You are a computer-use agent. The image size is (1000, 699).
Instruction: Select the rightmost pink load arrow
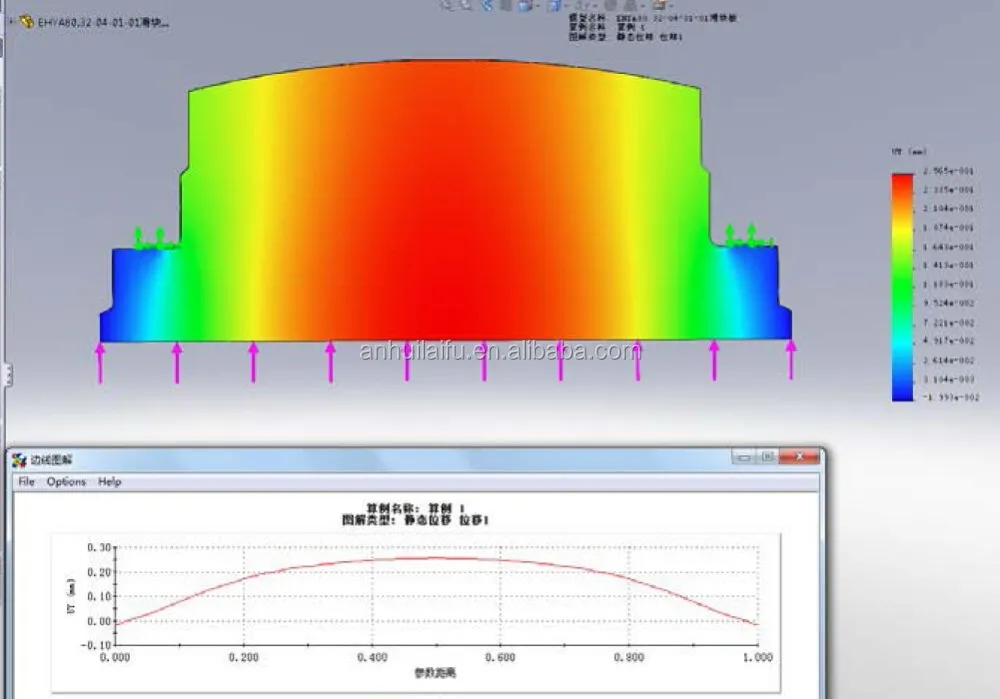[791, 361]
